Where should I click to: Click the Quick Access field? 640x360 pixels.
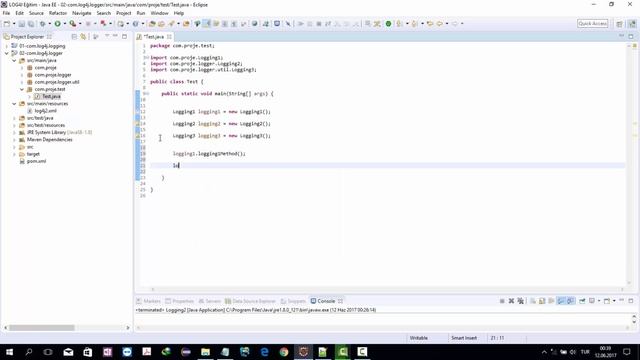(x=593, y=23)
